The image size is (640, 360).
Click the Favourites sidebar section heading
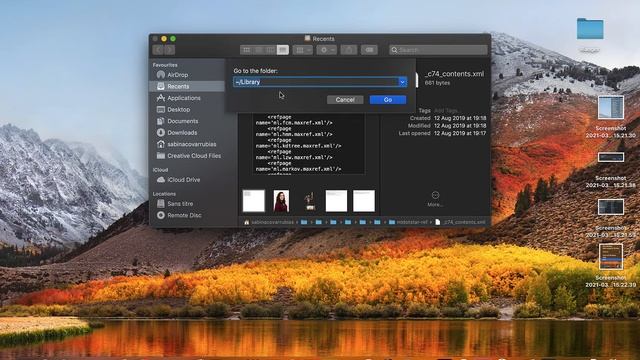coord(165,65)
